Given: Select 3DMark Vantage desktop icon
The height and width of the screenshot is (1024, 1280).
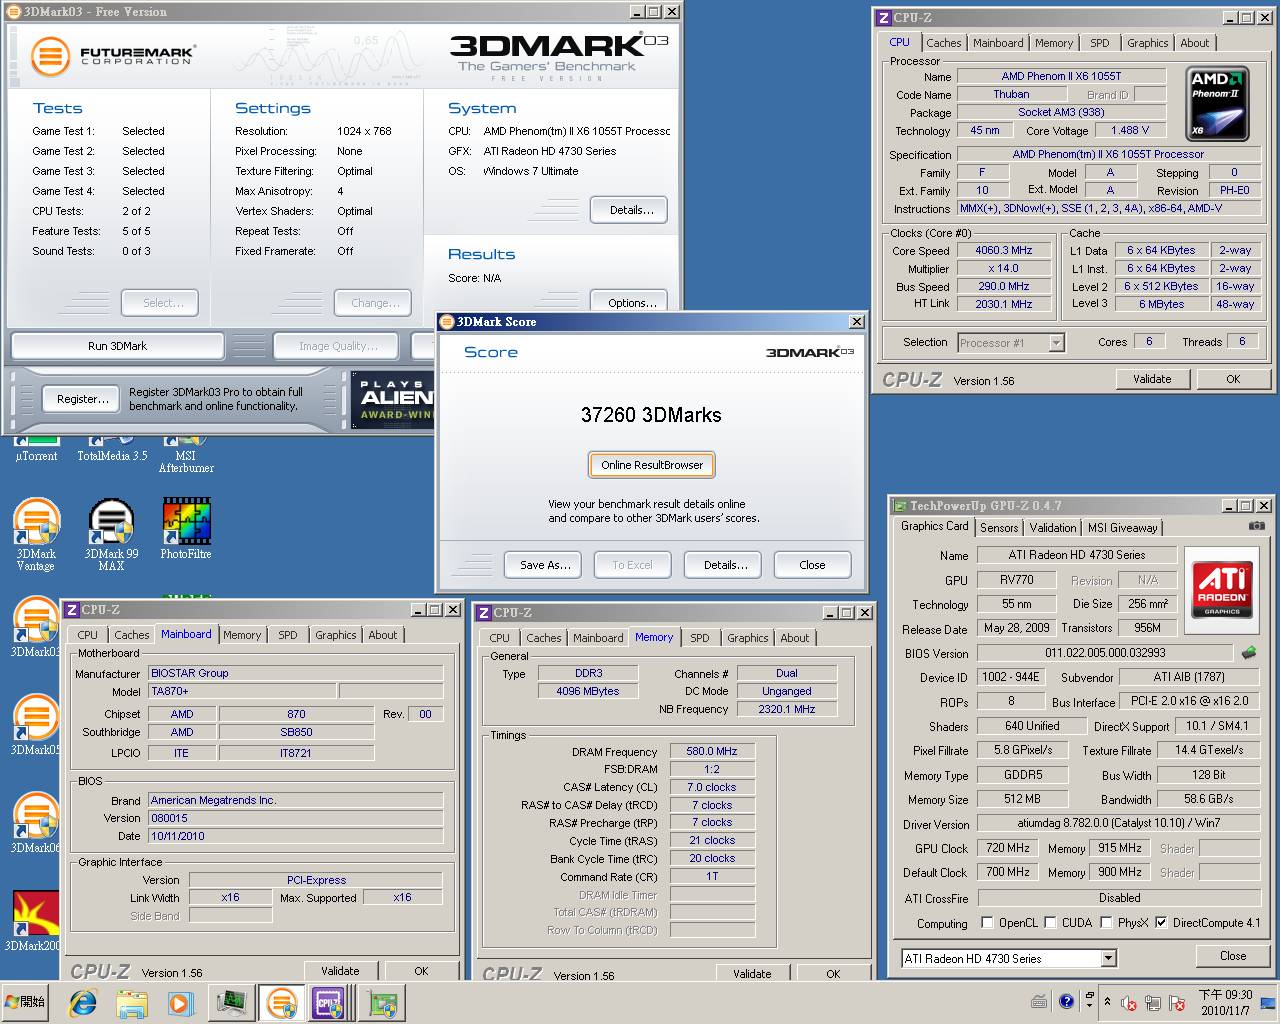Looking at the screenshot, I should click(36, 536).
